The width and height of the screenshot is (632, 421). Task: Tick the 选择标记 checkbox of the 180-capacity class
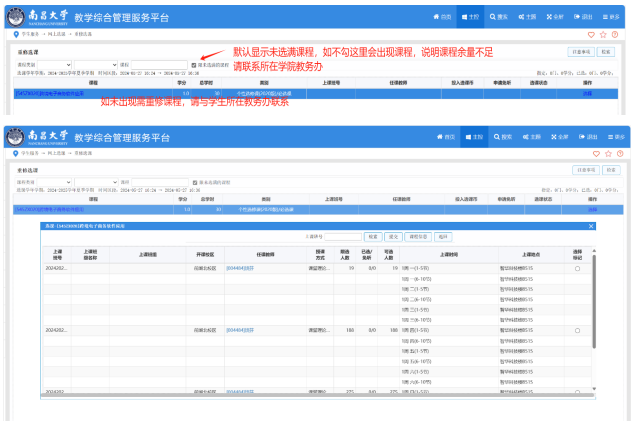click(577, 330)
